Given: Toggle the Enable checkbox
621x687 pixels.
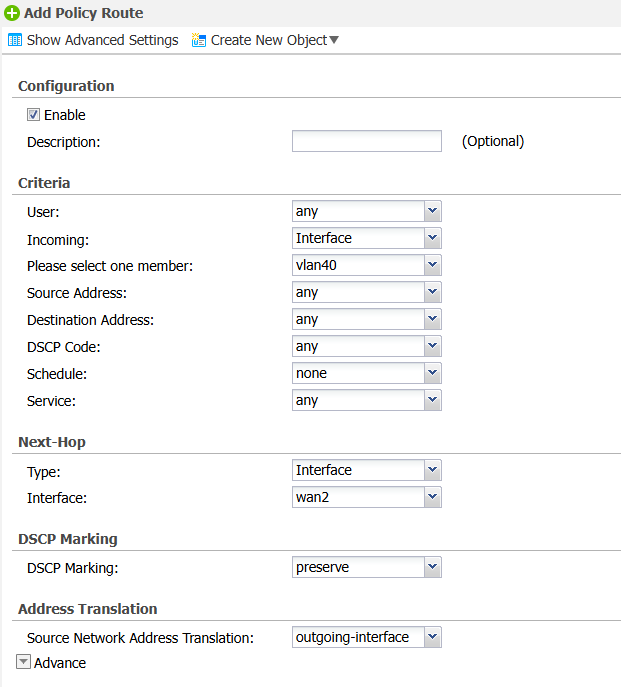Looking at the screenshot, I should pyautogui.click(x=33, y=115).
